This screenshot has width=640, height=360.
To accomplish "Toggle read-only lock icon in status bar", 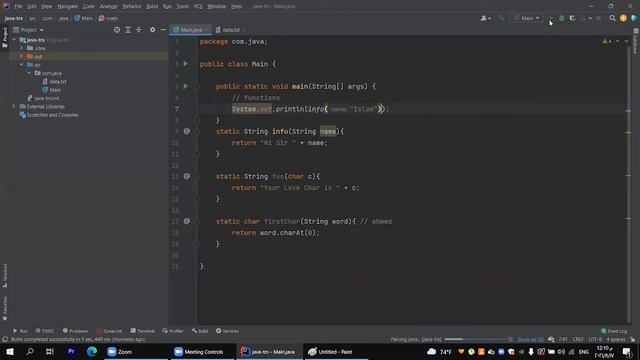I will coord(632,339).
